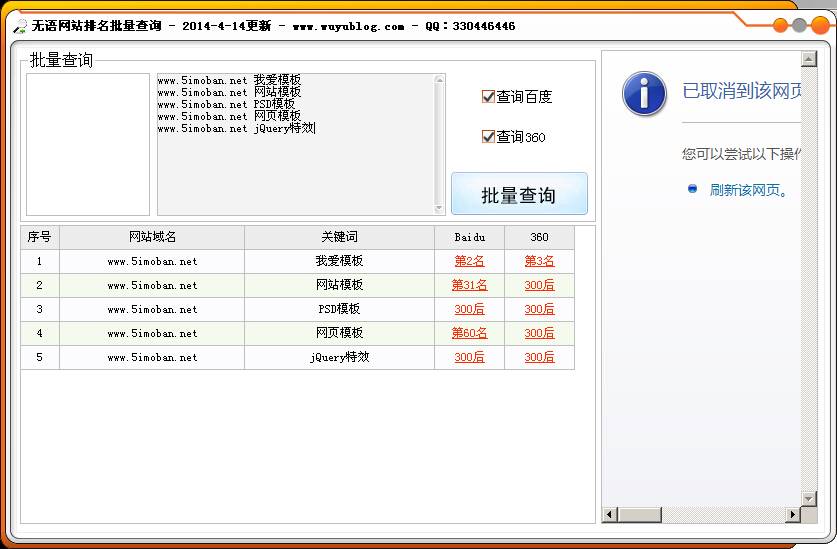This screenshot has width=837, height=549.
Task: Click the leftmost orange window control button
Action: tap(780, 25)
